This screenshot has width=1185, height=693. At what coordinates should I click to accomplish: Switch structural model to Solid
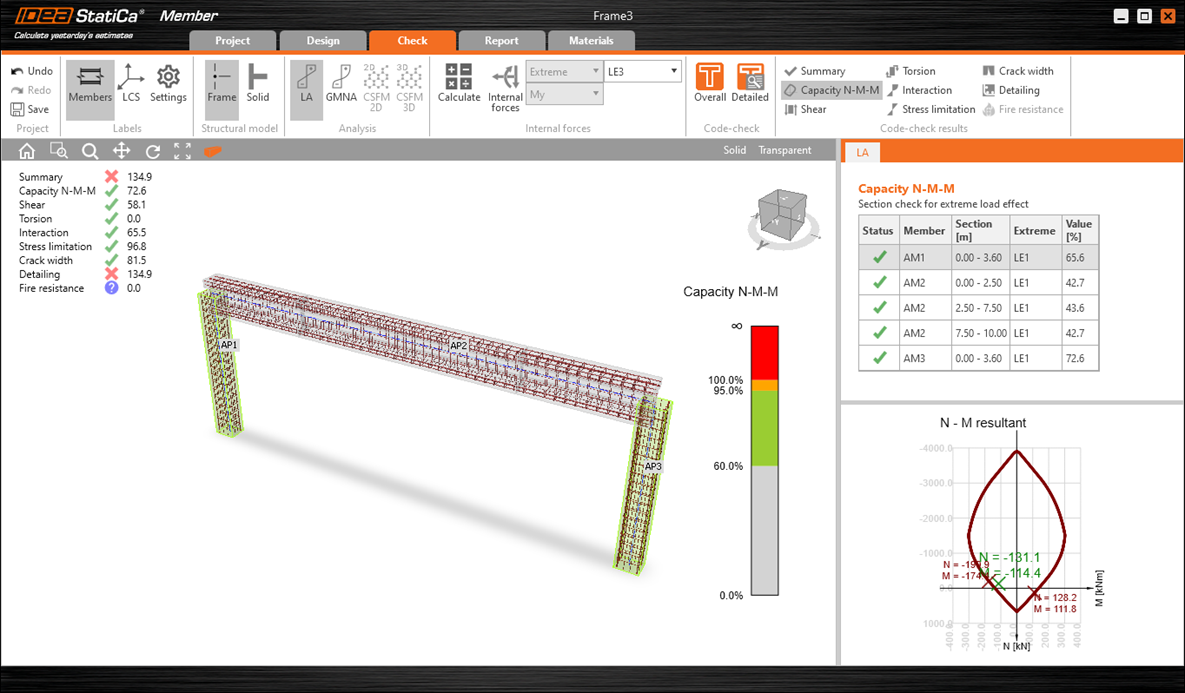[257, 83]
